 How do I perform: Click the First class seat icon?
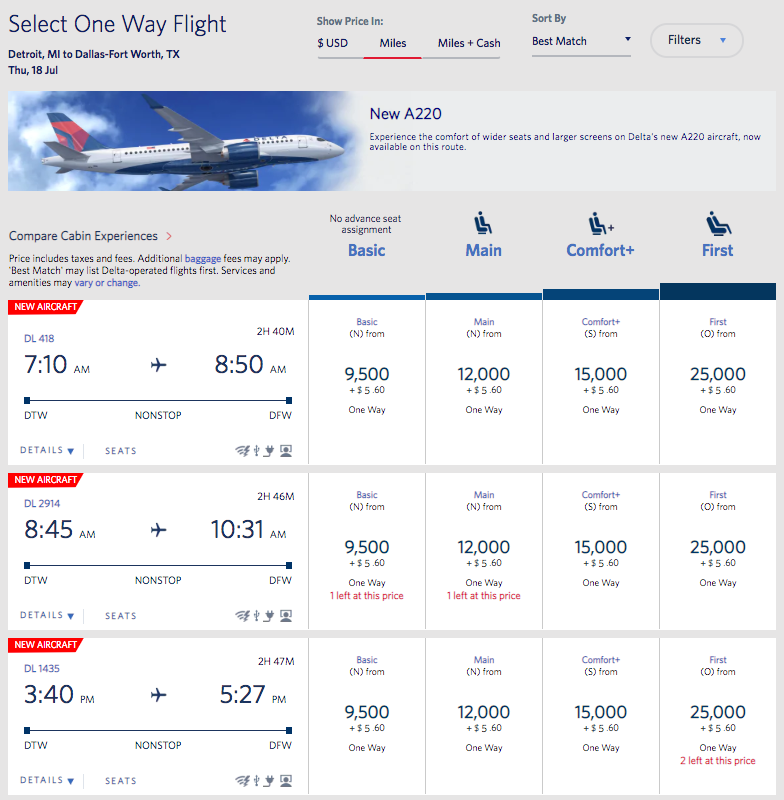(717, 223)
